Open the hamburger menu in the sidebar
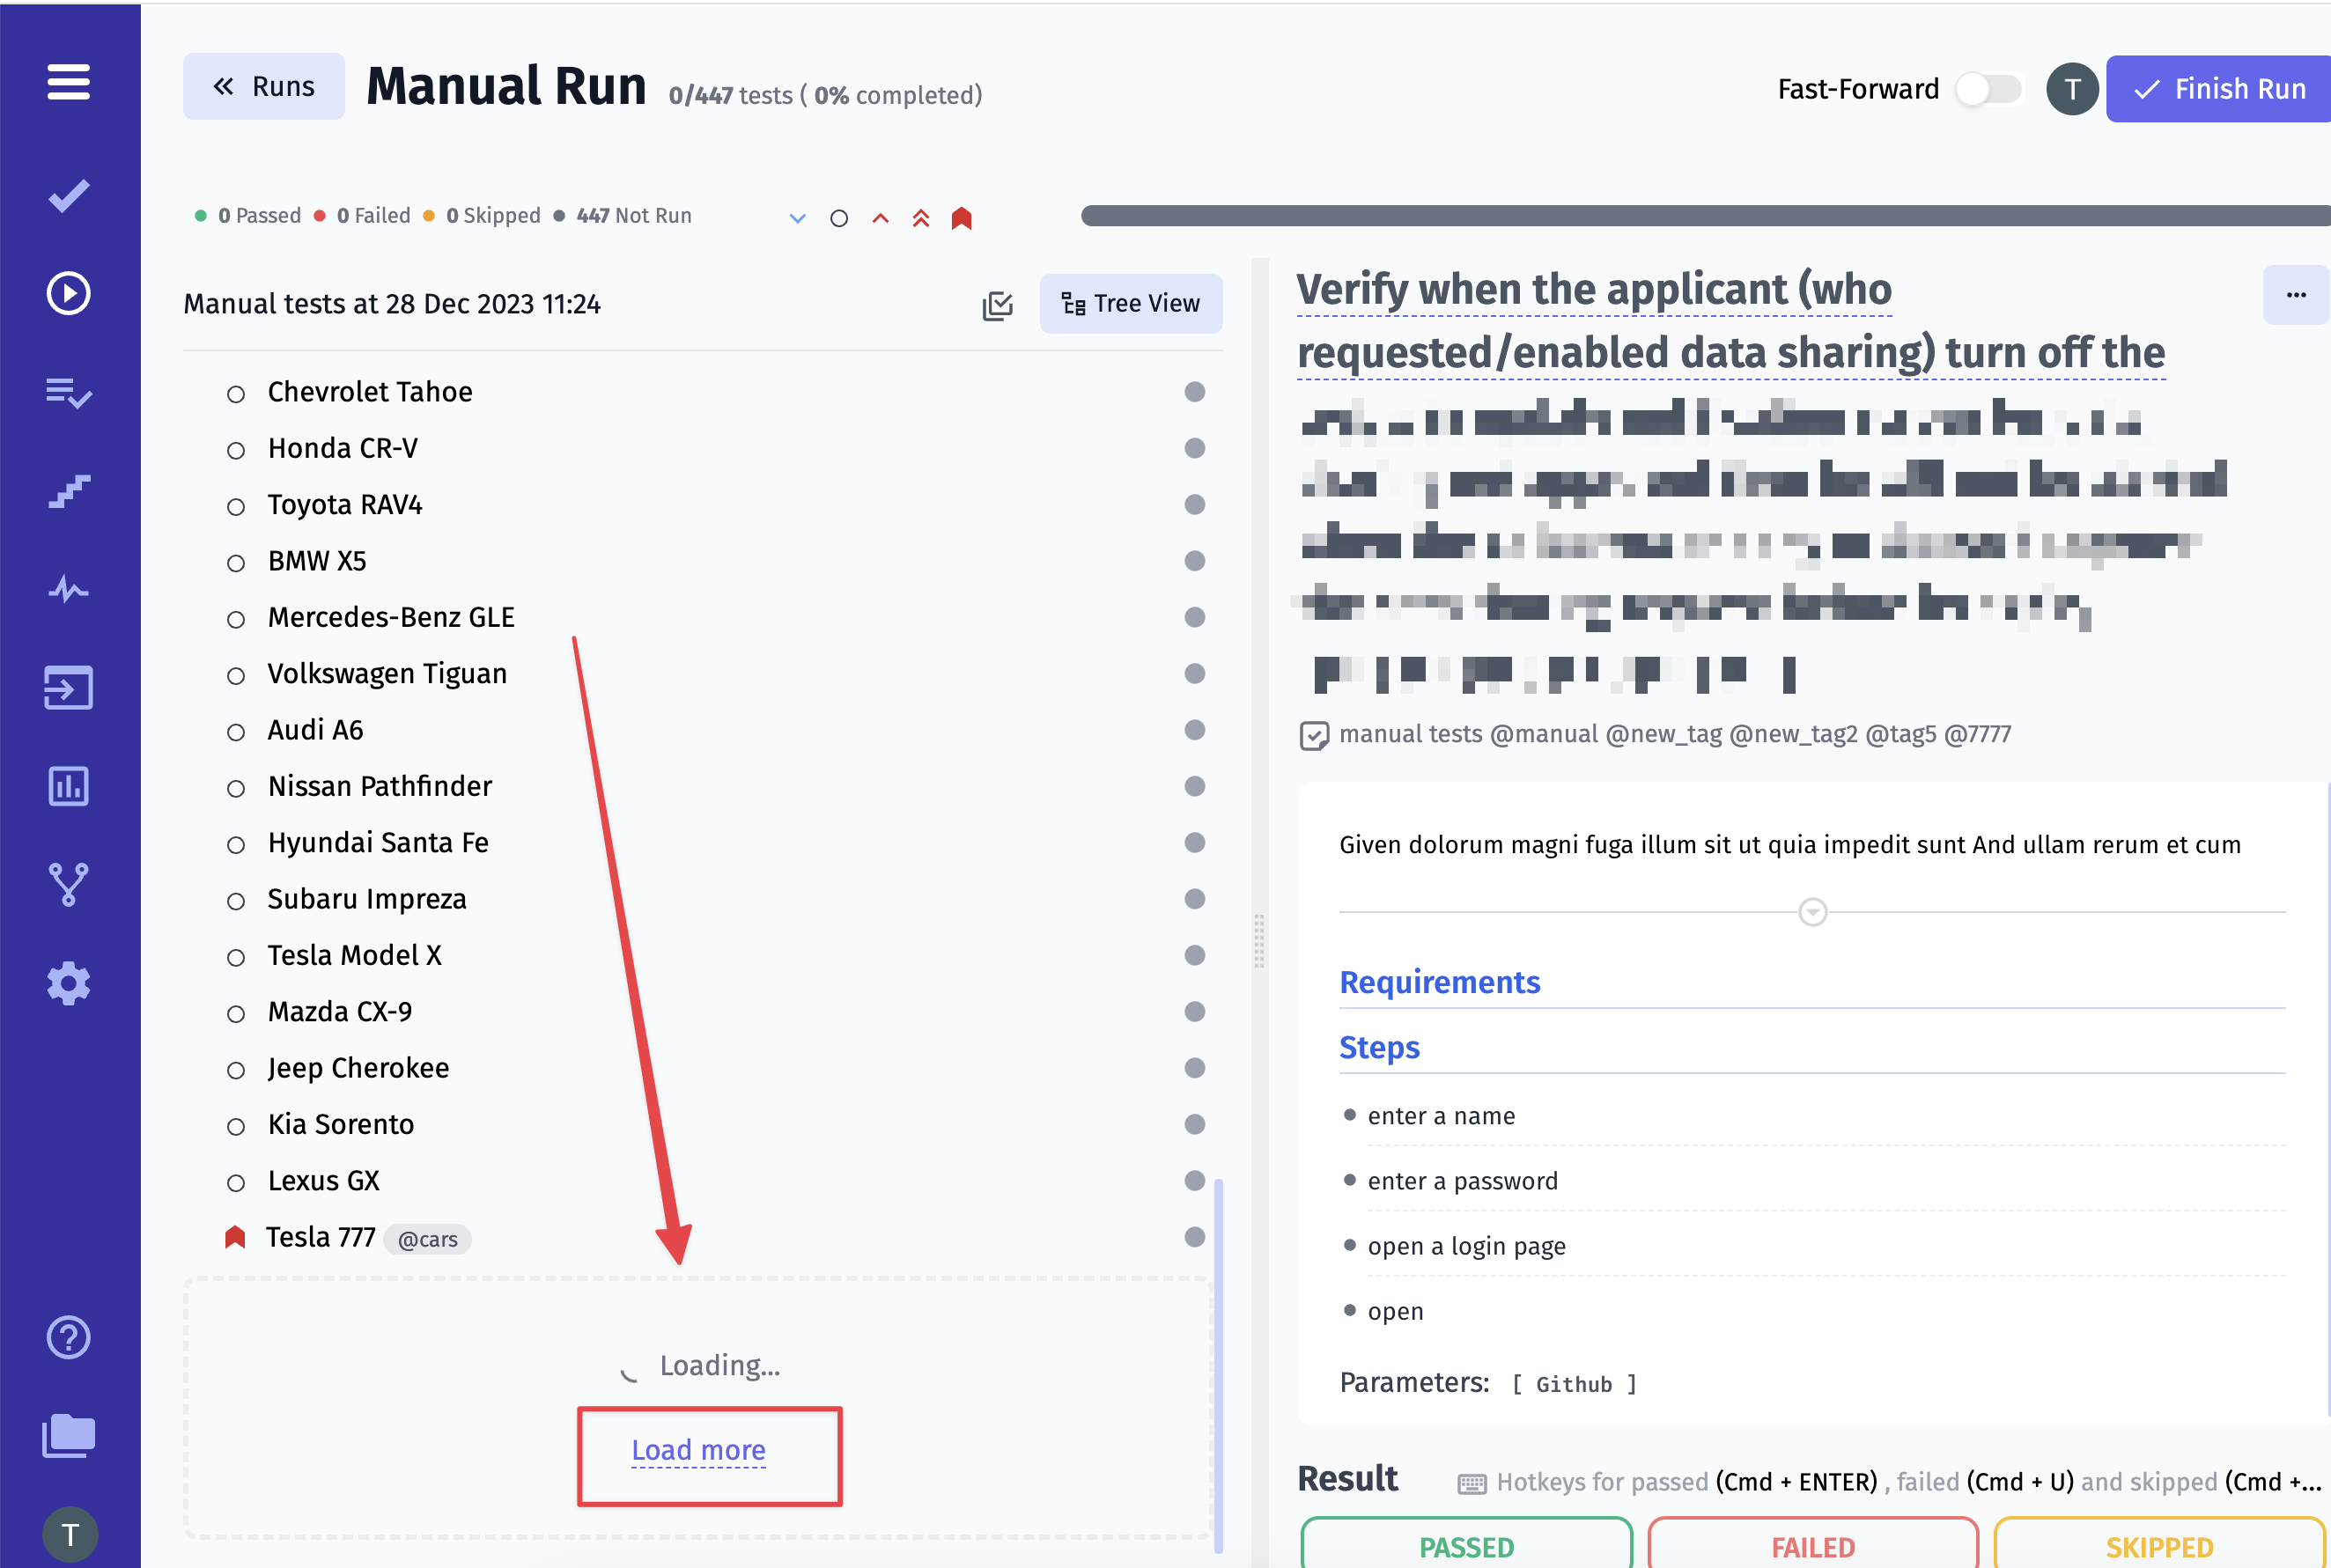Image resolution: width=2331 pixels, height=1568 pixels. pos(68,82)
